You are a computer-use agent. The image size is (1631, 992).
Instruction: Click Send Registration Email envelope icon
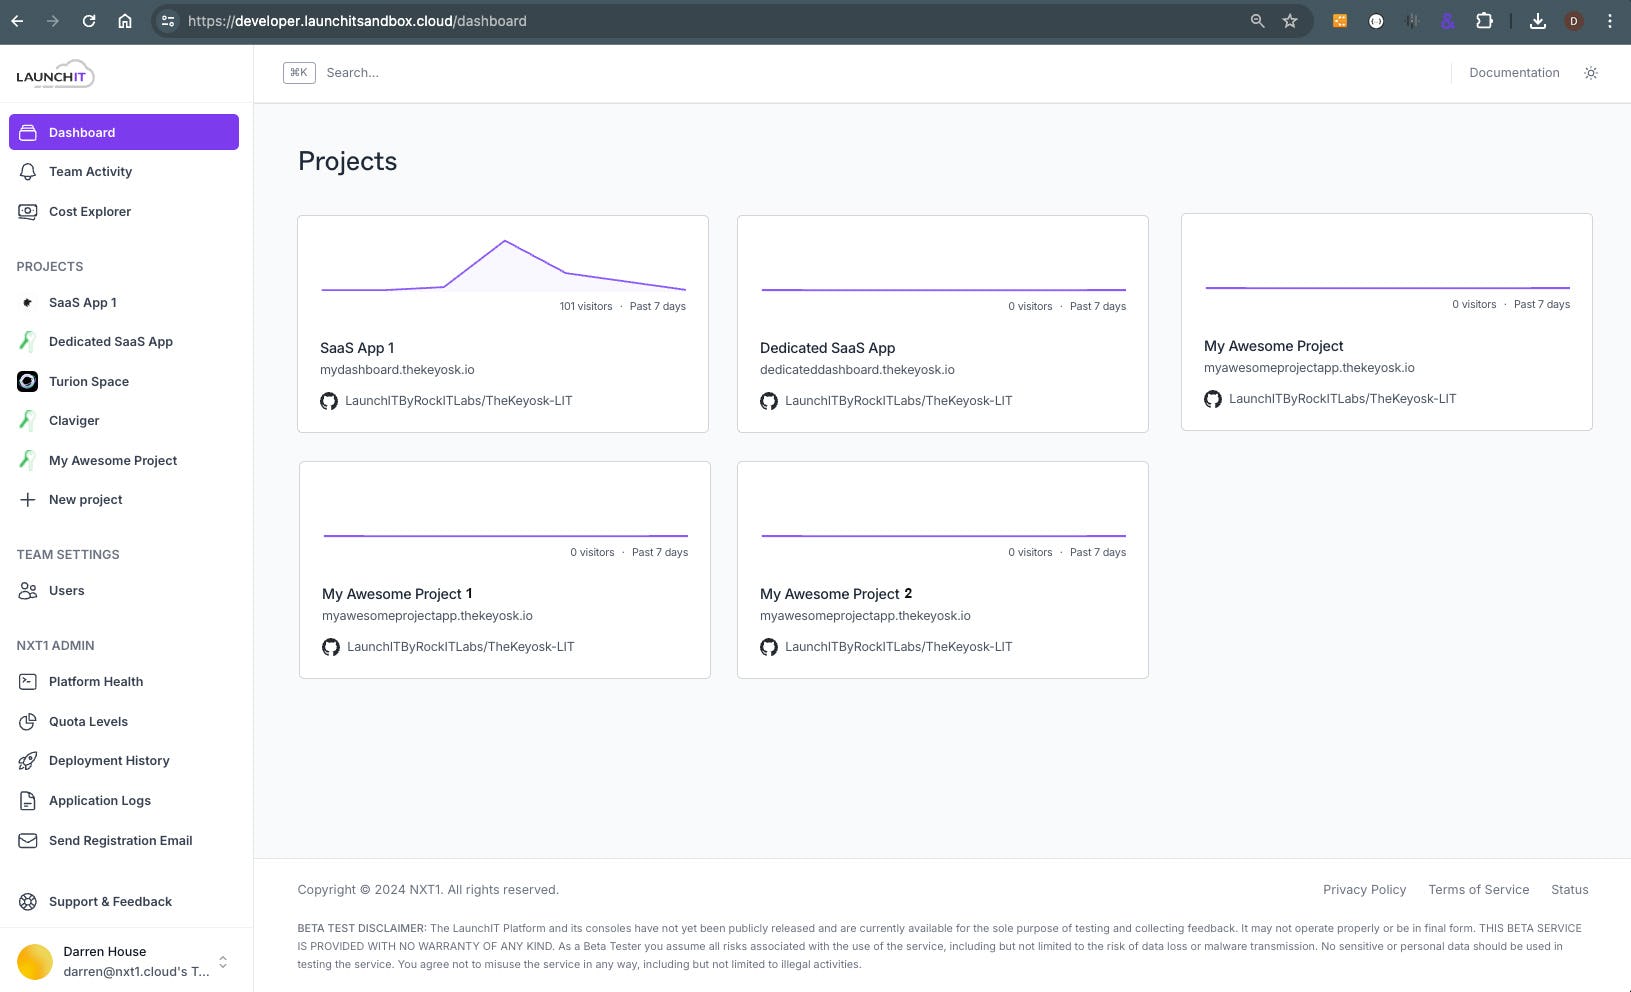(28, 841)
